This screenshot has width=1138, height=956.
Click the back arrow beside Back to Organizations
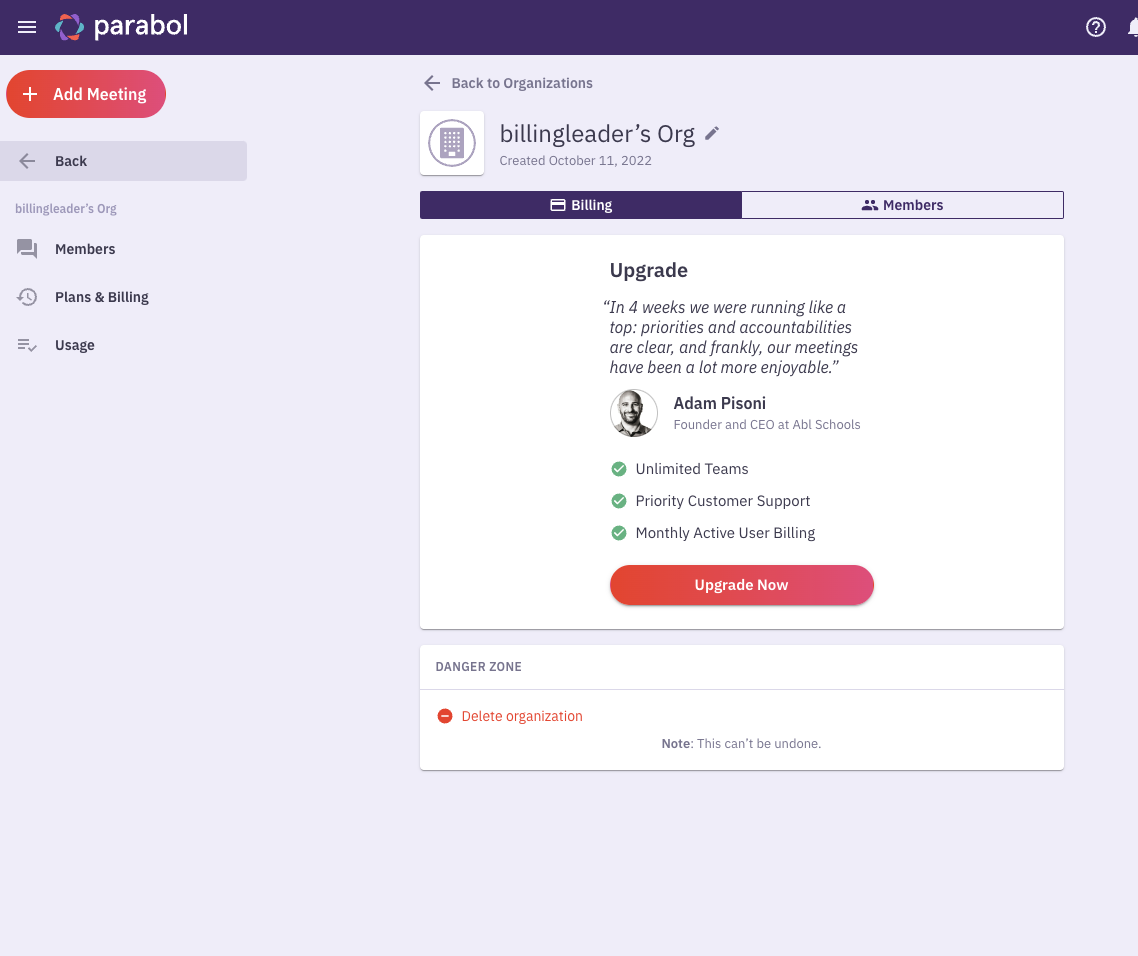(431, 83)
